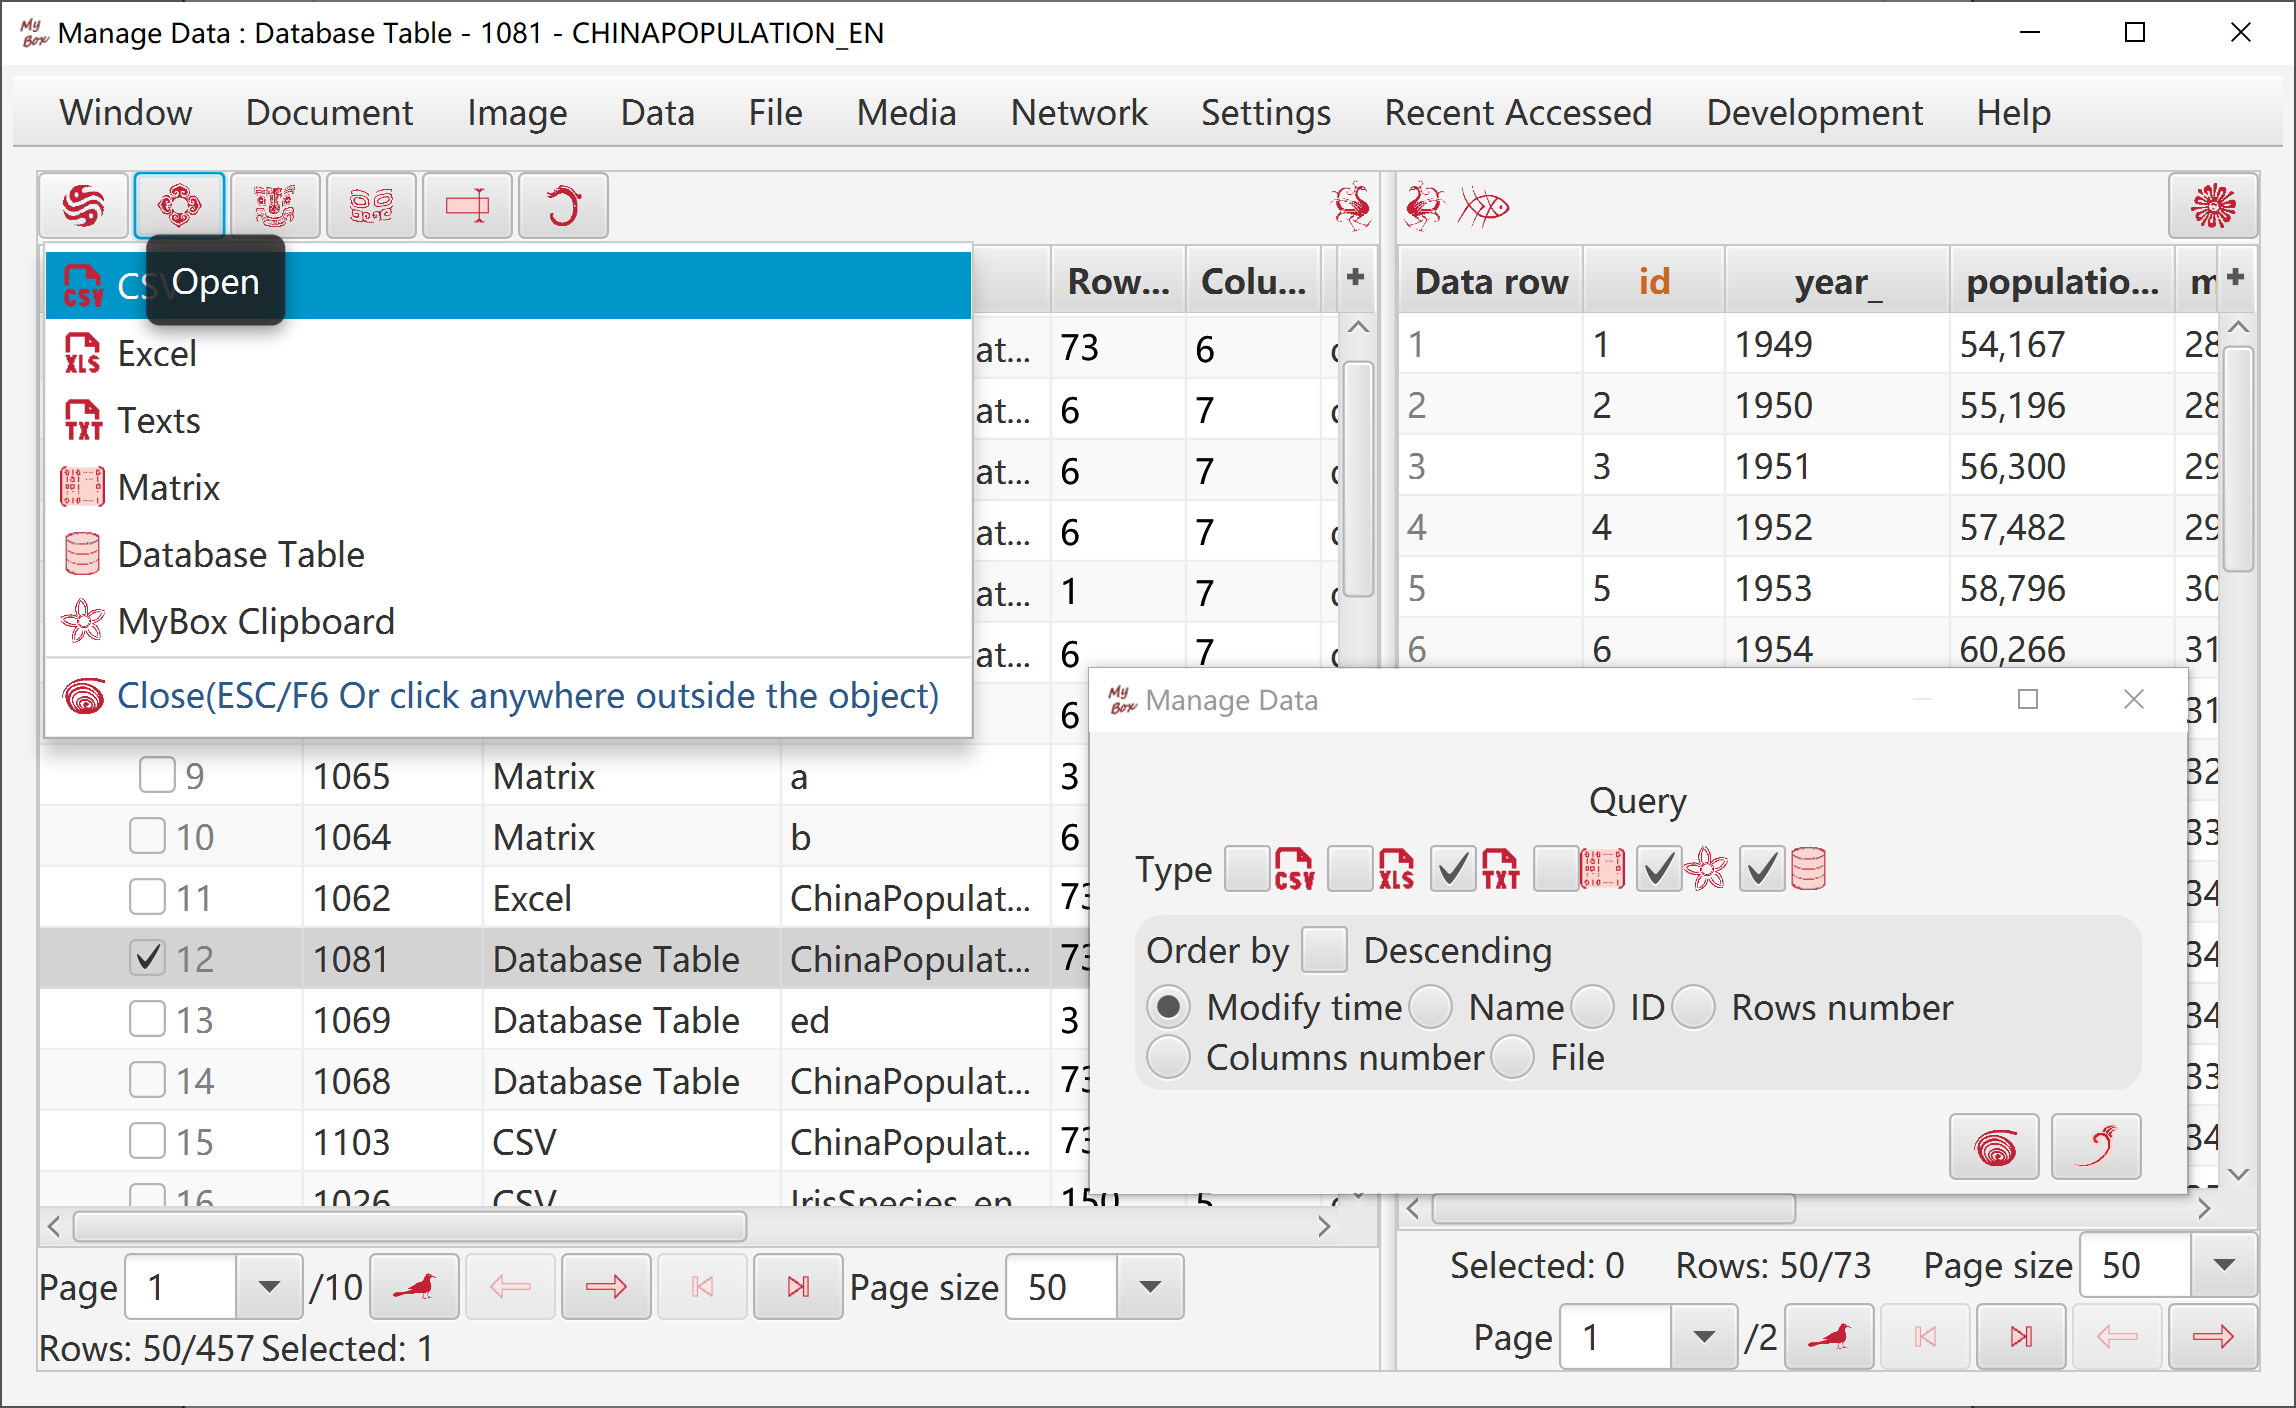The width and height of the screenshot is (2296, 1408).
Task: Maximize the Manage Data Query dialog
Action: click(x=2028, y=700)
